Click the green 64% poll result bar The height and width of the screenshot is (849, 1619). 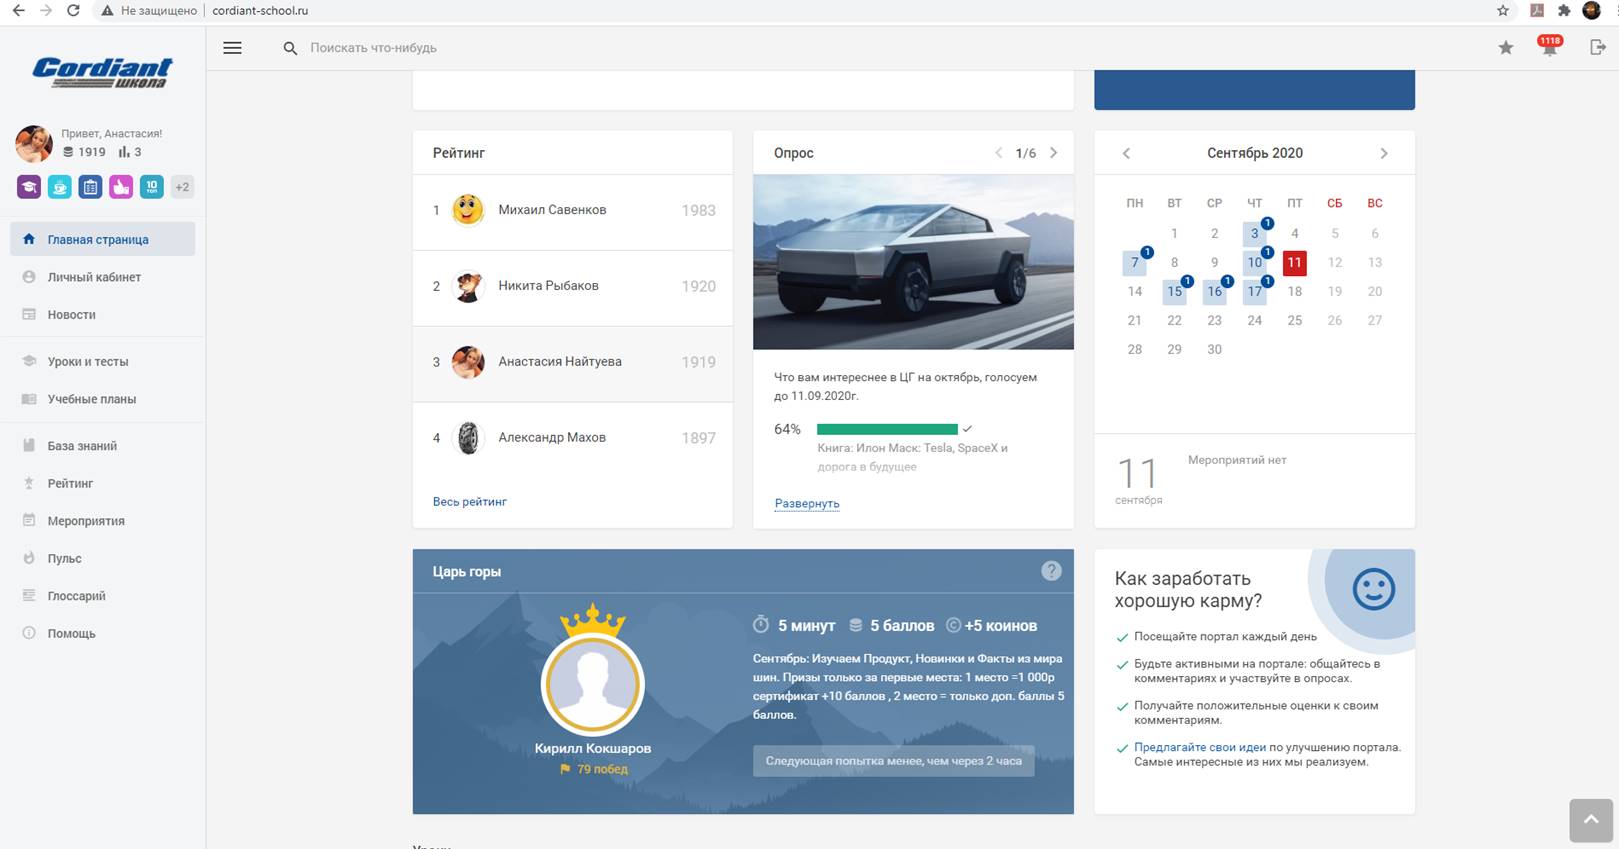point(887,429)
